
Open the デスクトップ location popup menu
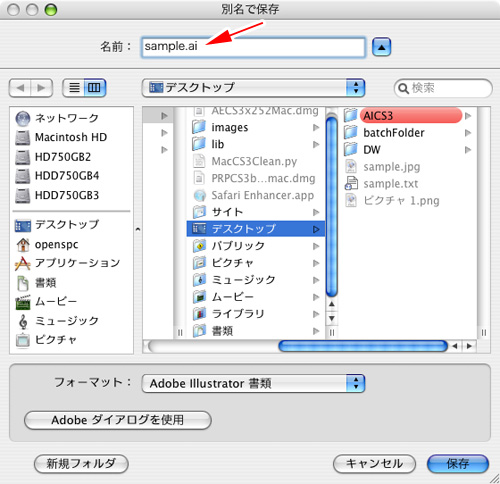click(253, 88)
